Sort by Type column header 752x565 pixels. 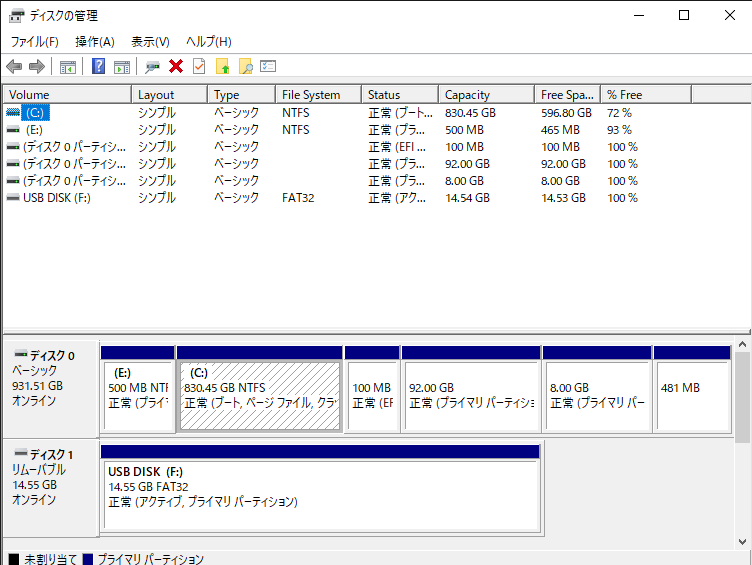[242, 94]
